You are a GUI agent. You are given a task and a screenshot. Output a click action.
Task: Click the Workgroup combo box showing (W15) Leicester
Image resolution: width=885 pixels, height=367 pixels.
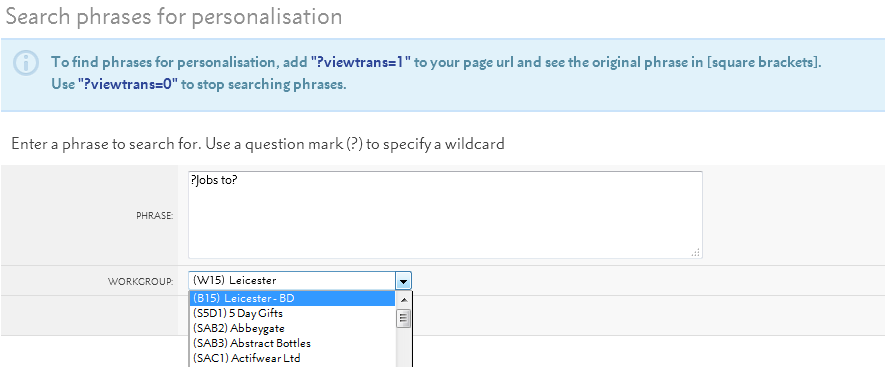tap(300, 281)
